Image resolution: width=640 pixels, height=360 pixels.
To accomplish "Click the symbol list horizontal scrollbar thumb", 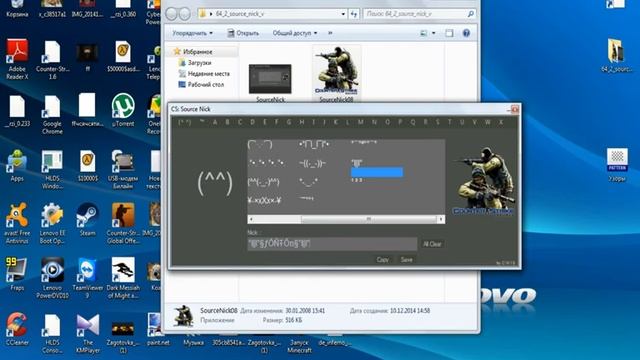I will coord(369,219).
